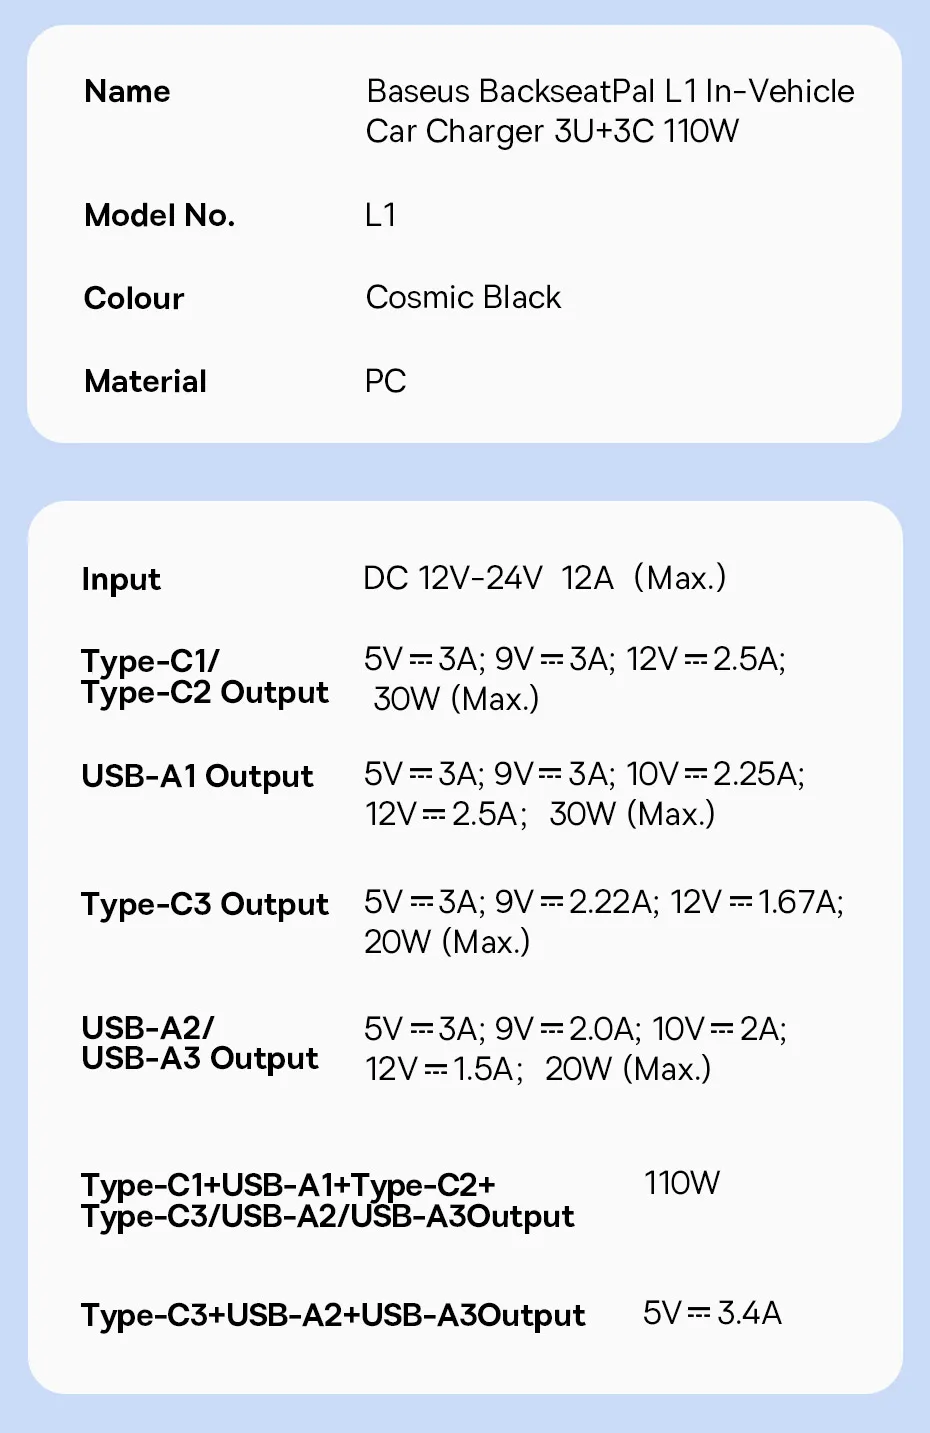Viewport: 930px width, 1433px height.
Task: Select the 30W (Max.) Type-C1/C2 output value
Action: tap(456, 699)
